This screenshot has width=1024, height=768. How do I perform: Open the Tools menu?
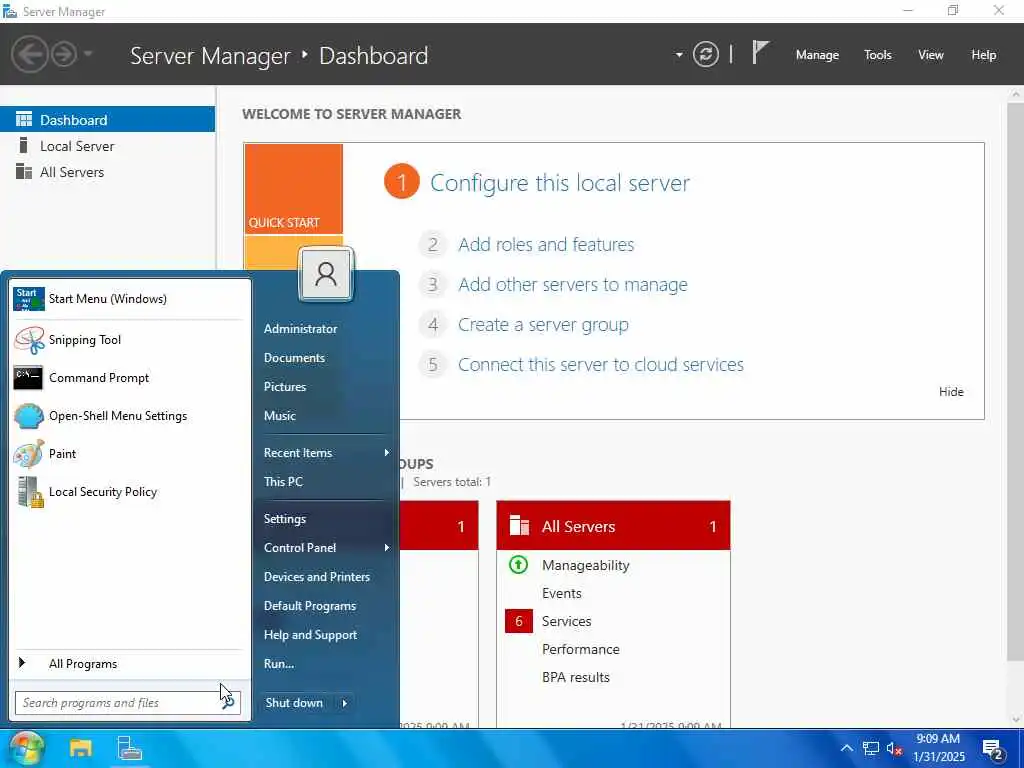[878, 55]
